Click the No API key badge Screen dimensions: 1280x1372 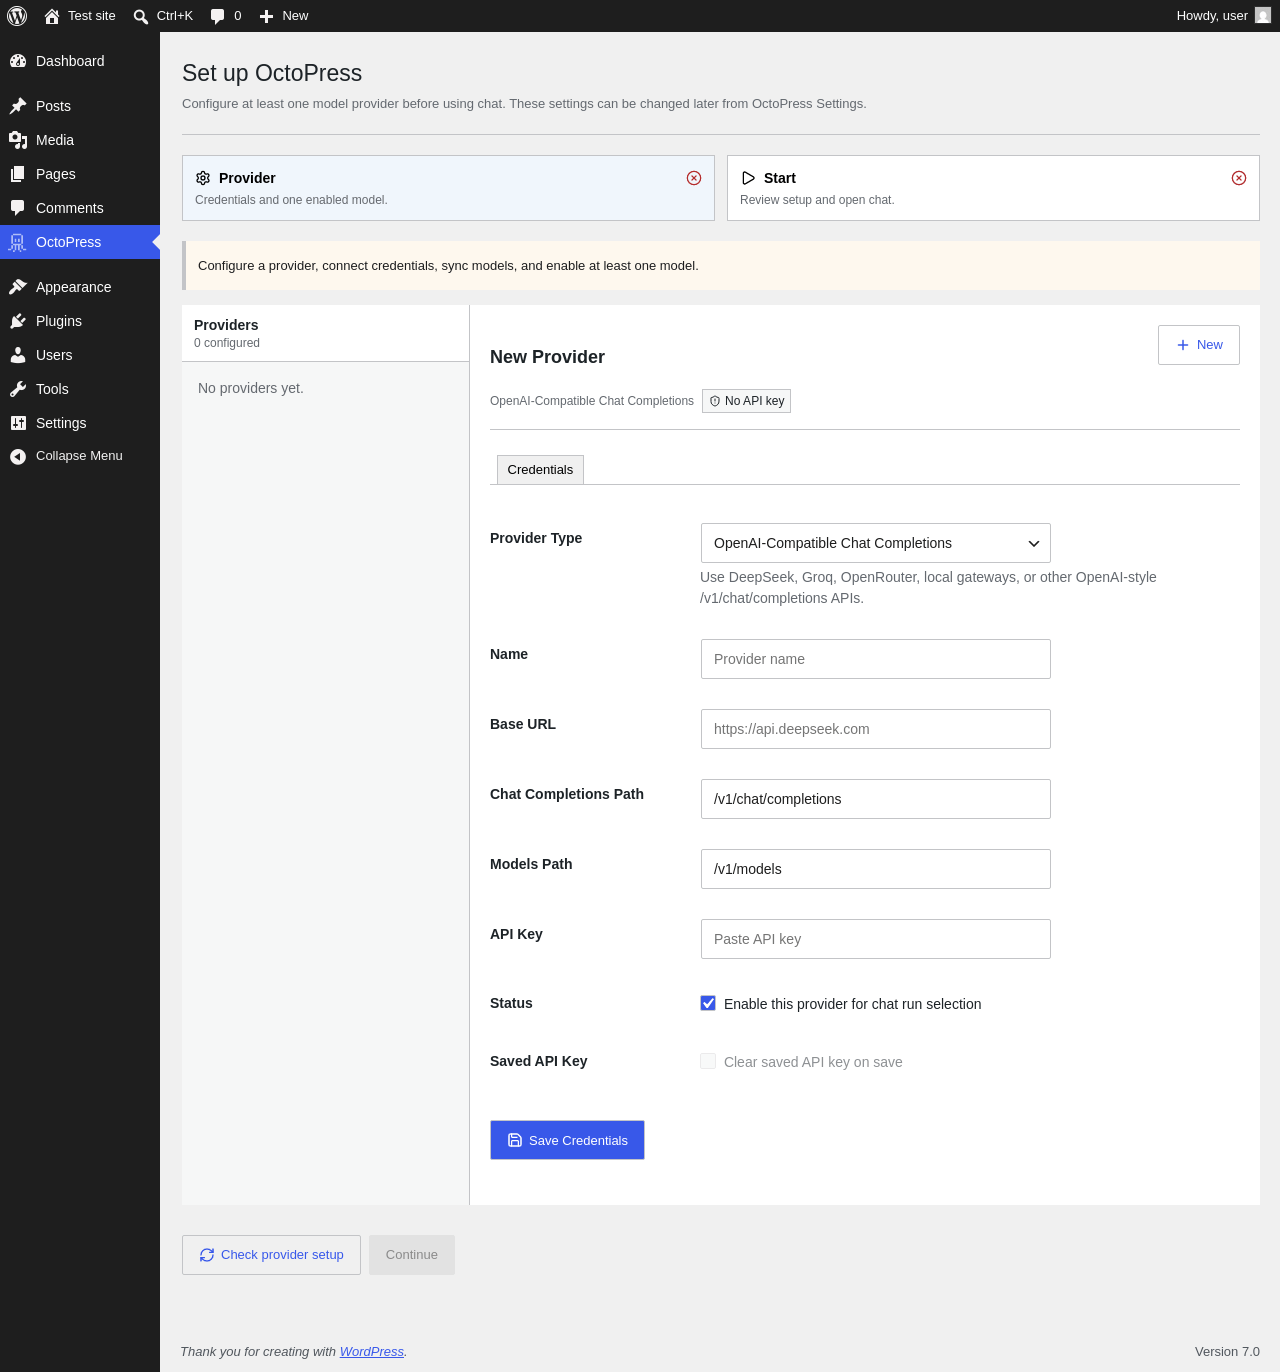[x=746, y=401]
